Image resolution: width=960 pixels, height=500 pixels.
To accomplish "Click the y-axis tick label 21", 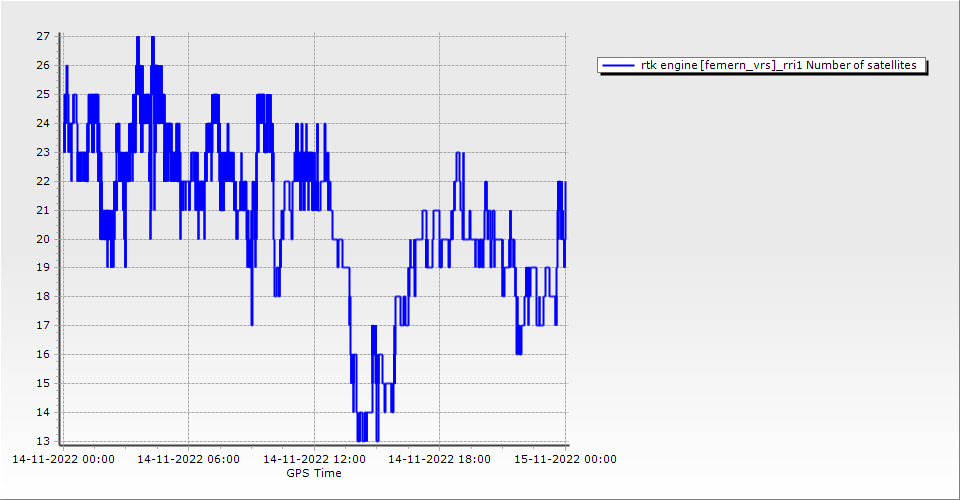I will tap(43, 210).
